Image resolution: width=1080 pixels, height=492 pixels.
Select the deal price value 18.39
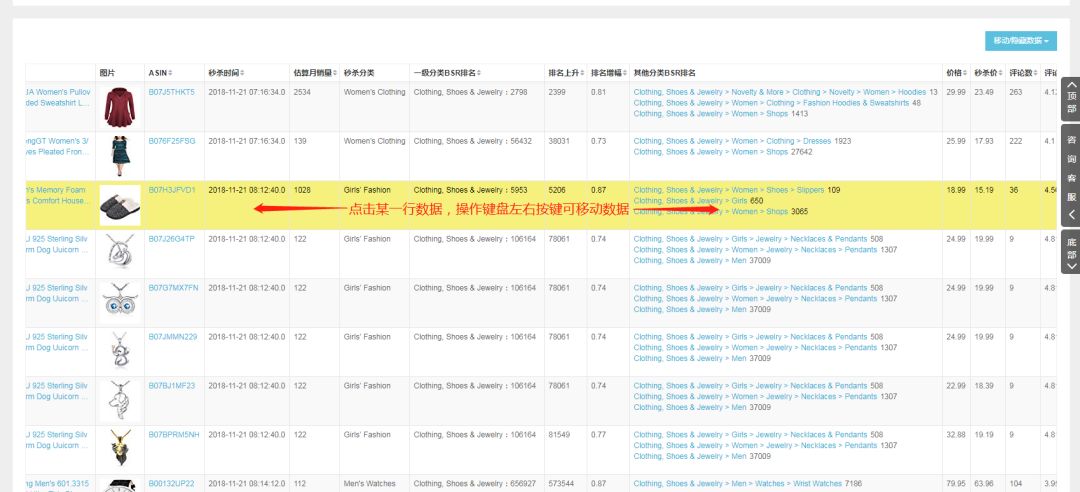pyautogui.click(x=984, y=385)
